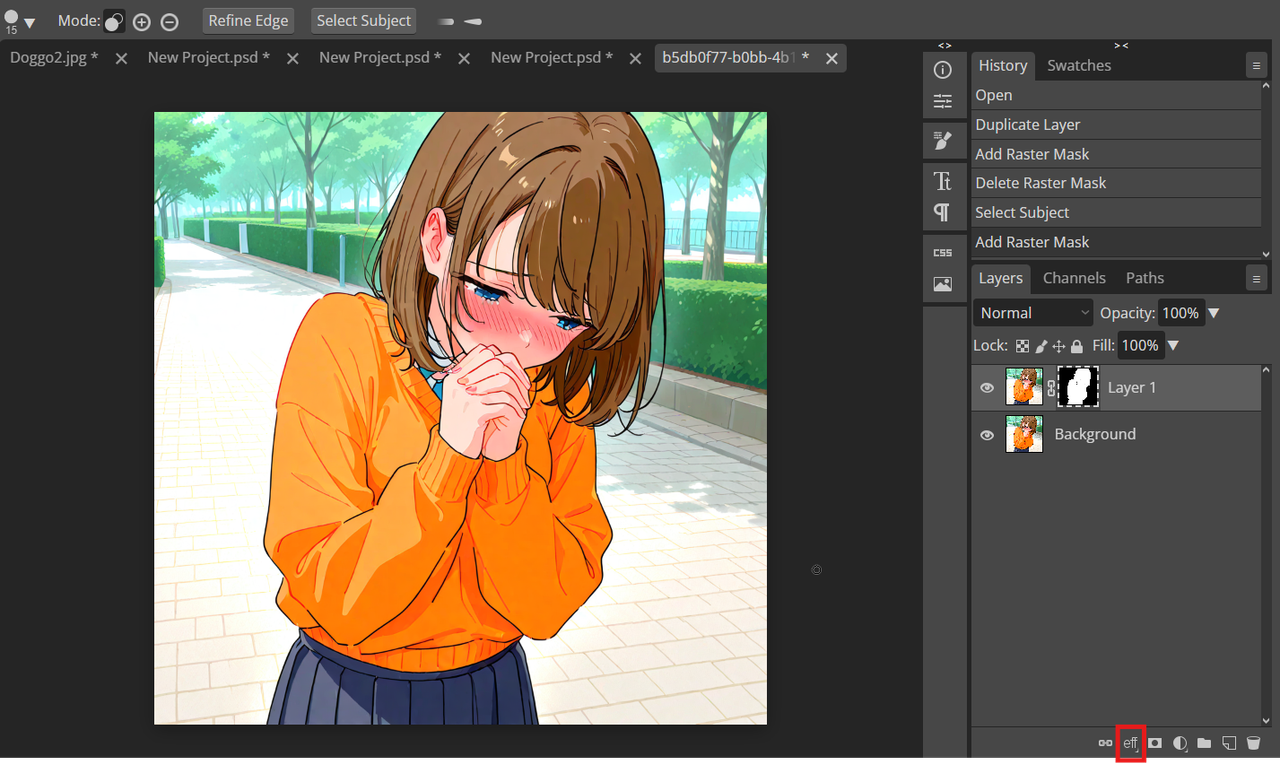
Task: Open the Normal blend mode dropdown
Action: [1034, 313]
